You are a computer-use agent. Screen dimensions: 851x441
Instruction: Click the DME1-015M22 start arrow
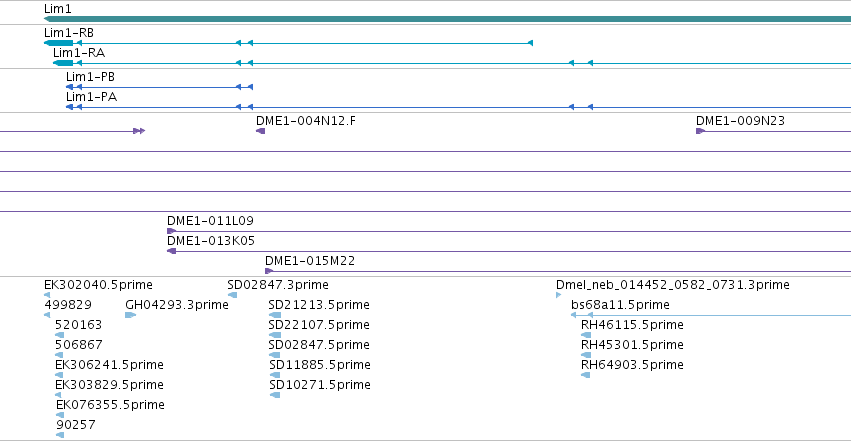pos(269,271)
